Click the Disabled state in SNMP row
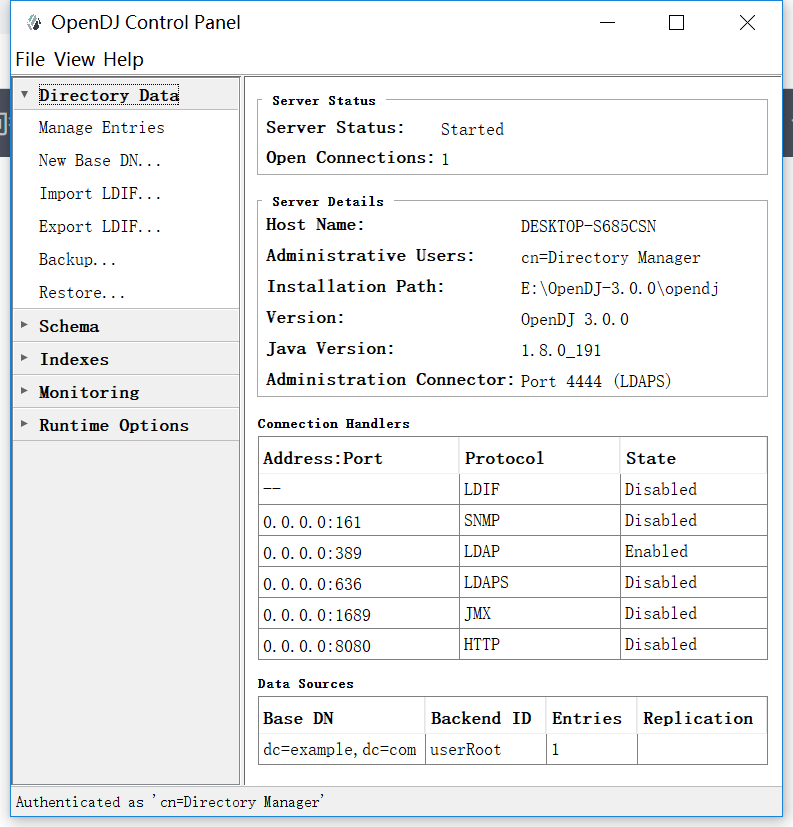The width and height of the screenshot is (793, 827). [693, 521]
